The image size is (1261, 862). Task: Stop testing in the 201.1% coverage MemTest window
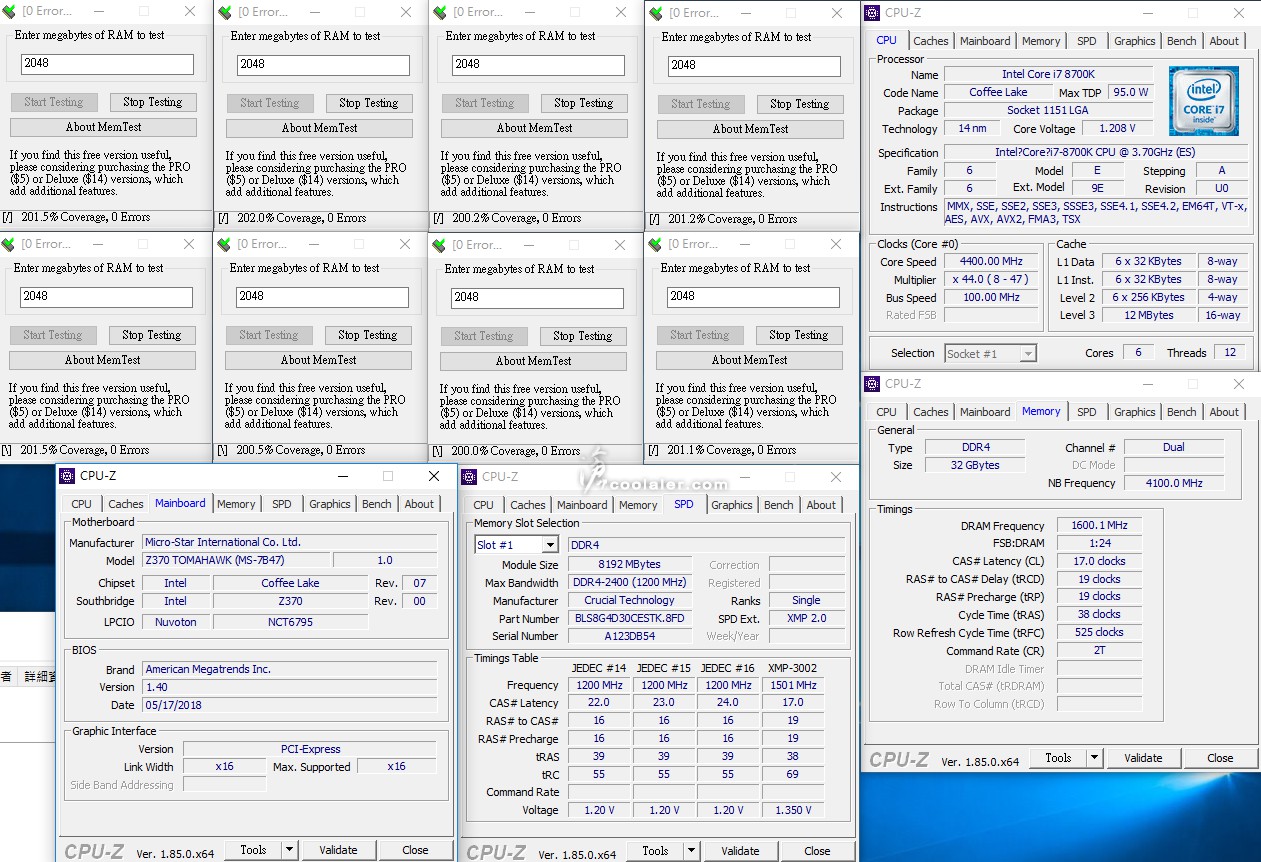pos(799,335)
